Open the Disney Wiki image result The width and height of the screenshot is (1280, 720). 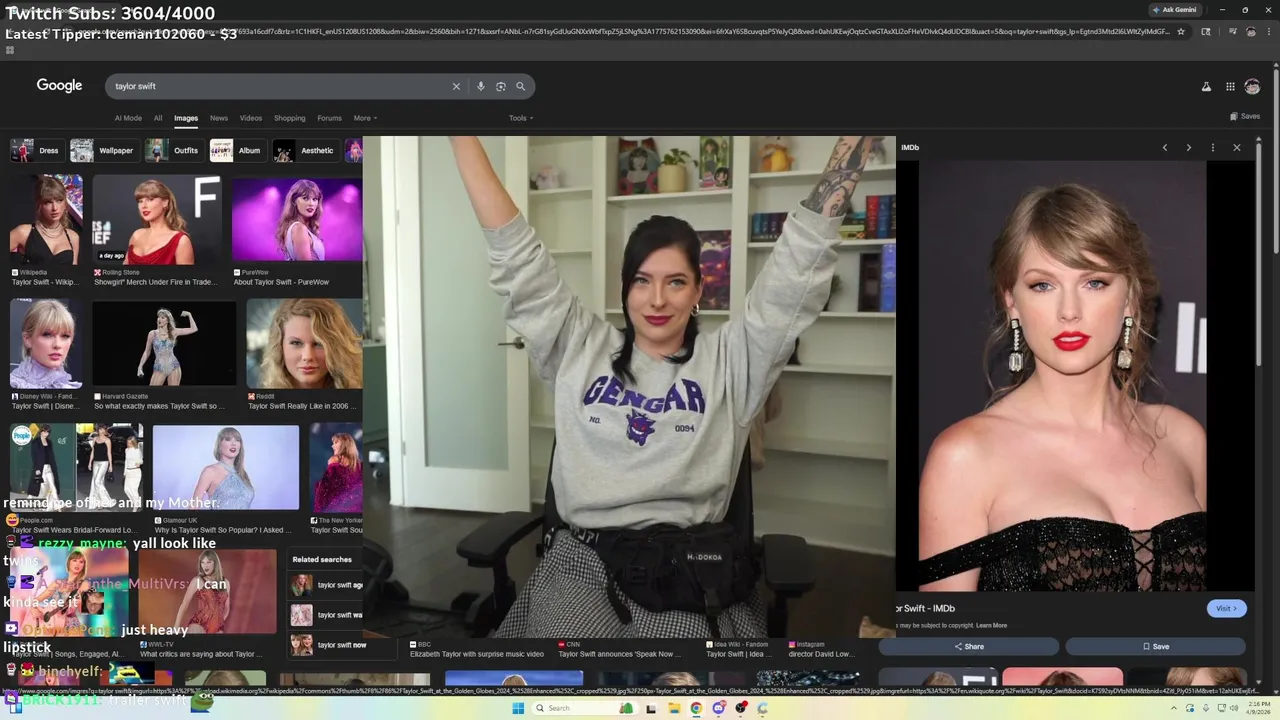pos(46,343)
